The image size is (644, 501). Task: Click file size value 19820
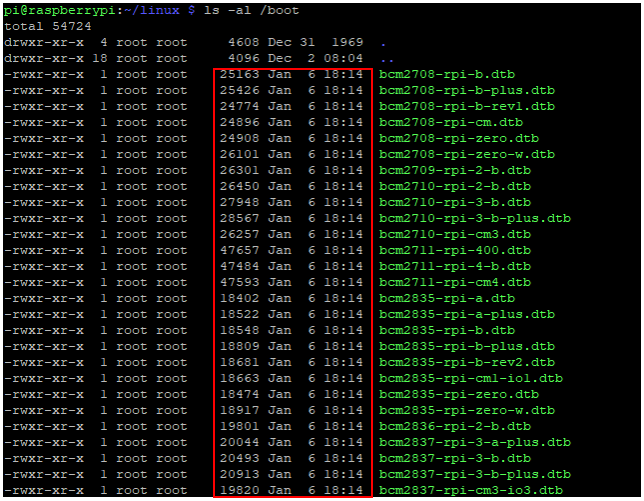point(239,491)
